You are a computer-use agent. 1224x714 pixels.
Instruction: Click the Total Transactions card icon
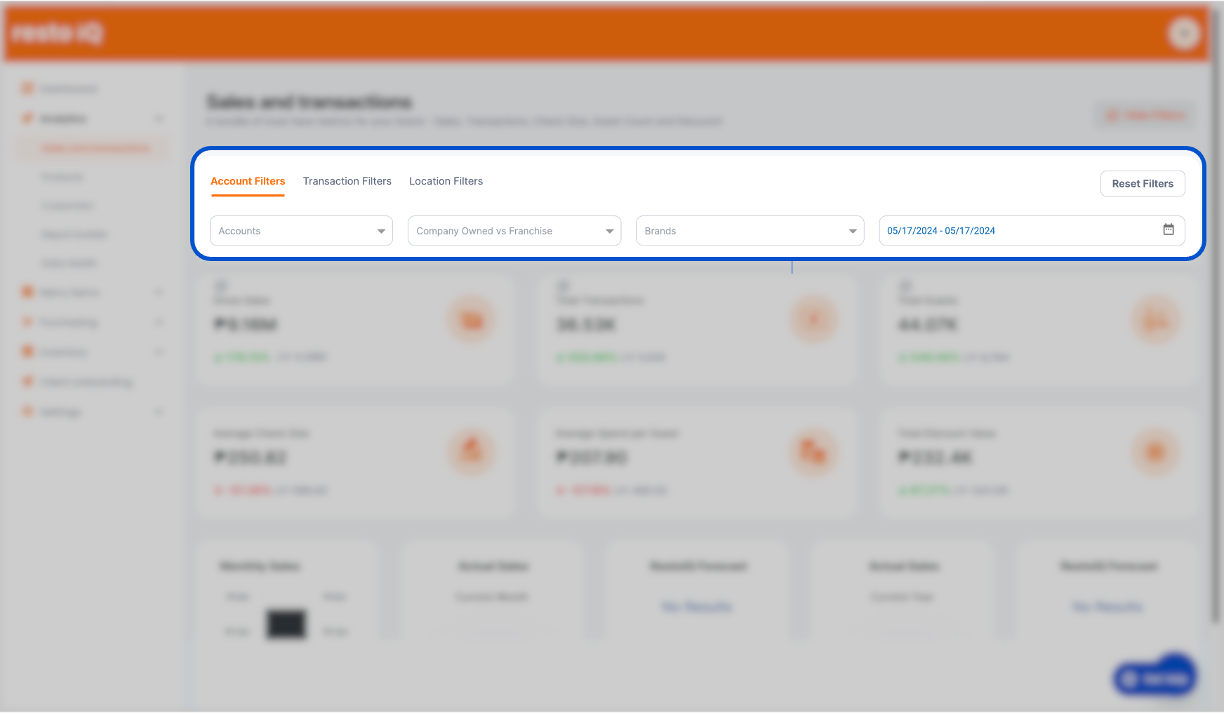point(814,320)
